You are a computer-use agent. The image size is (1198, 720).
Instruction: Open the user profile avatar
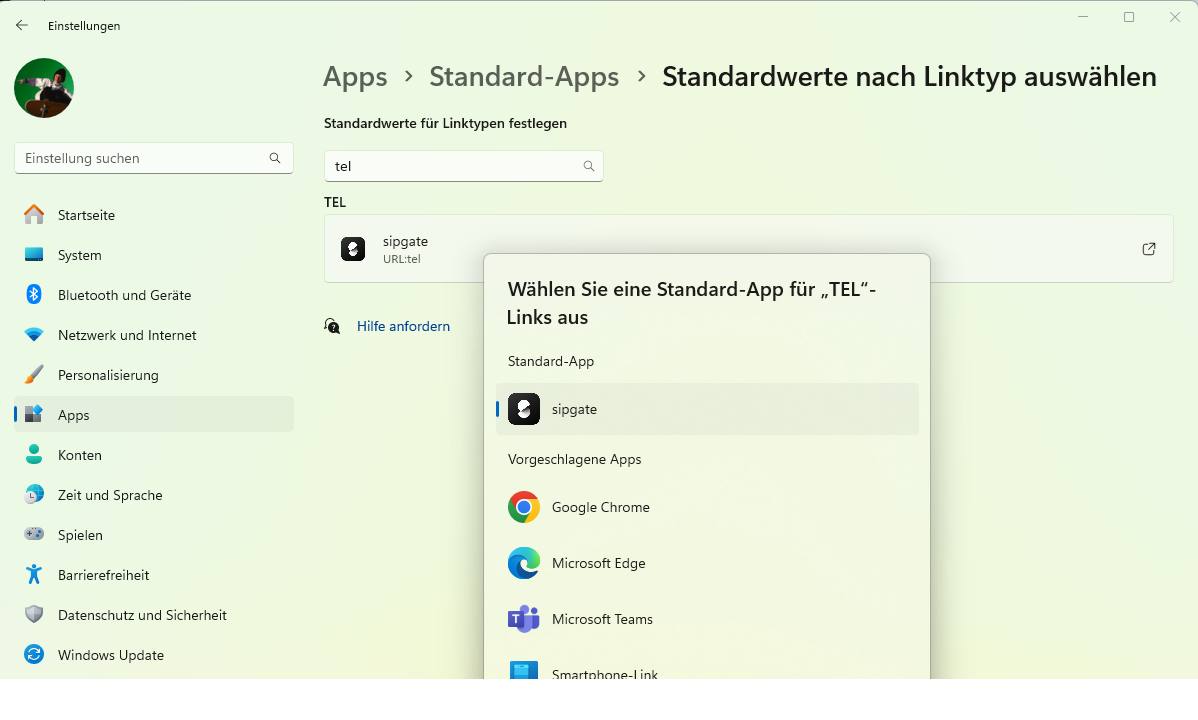(44, 88)
